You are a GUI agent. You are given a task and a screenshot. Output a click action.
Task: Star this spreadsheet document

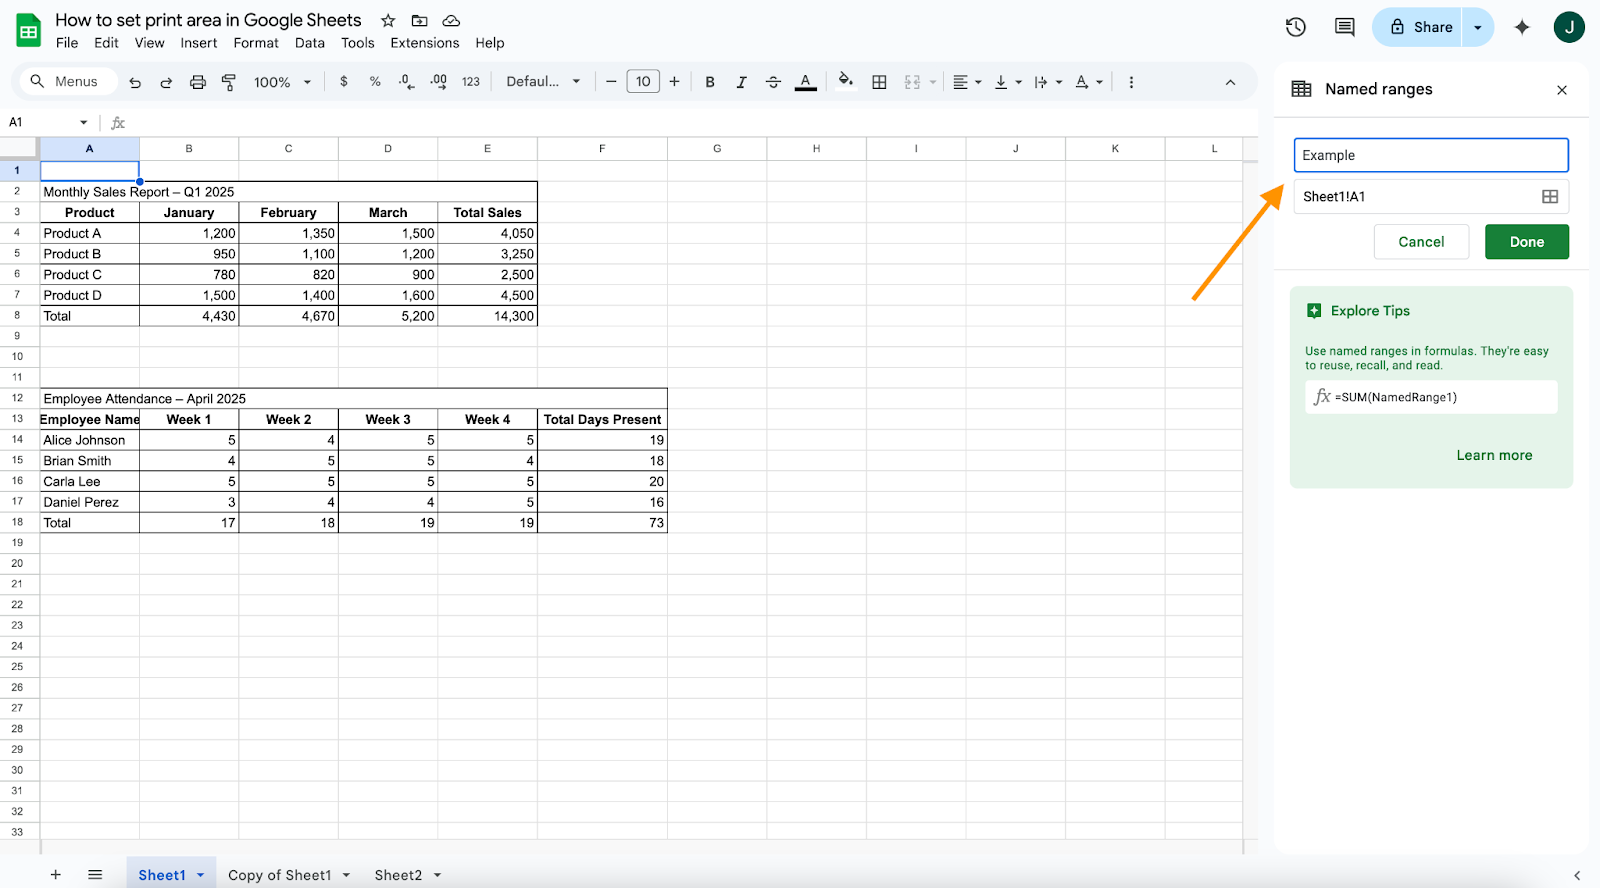coord(388,20)
